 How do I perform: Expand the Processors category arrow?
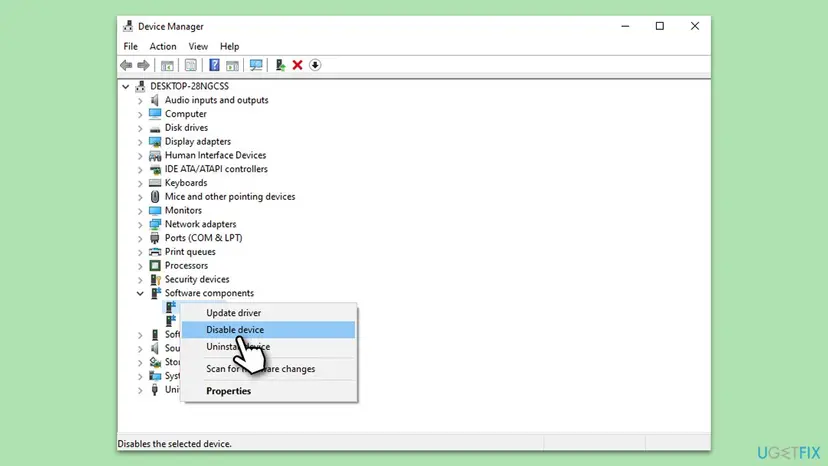(140, 266)
